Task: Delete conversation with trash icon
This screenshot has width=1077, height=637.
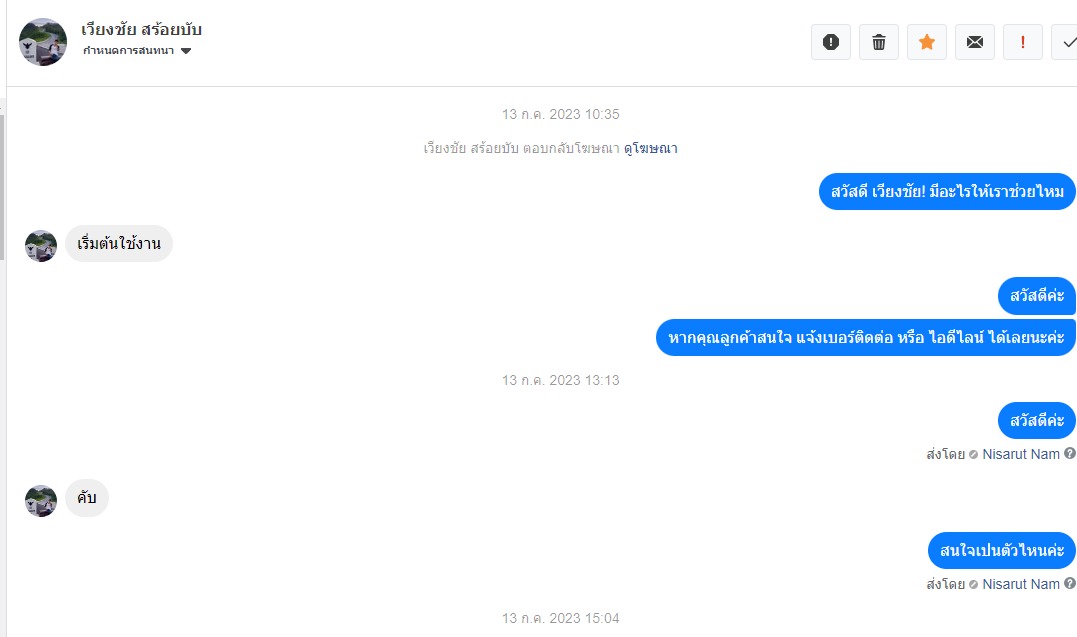Action: 878,42
